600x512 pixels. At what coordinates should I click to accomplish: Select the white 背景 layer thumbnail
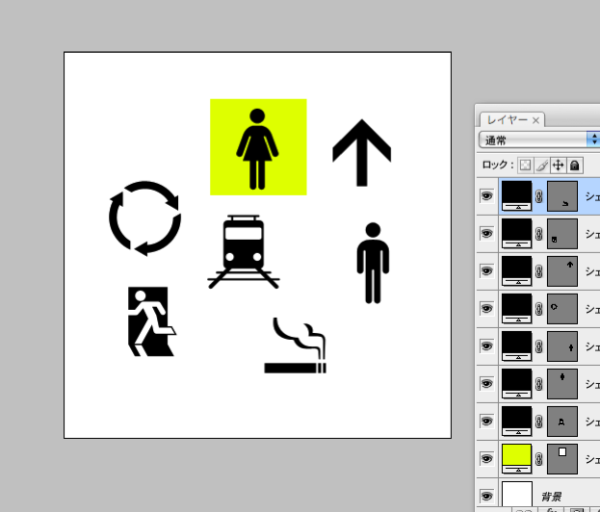coord(517,494)
